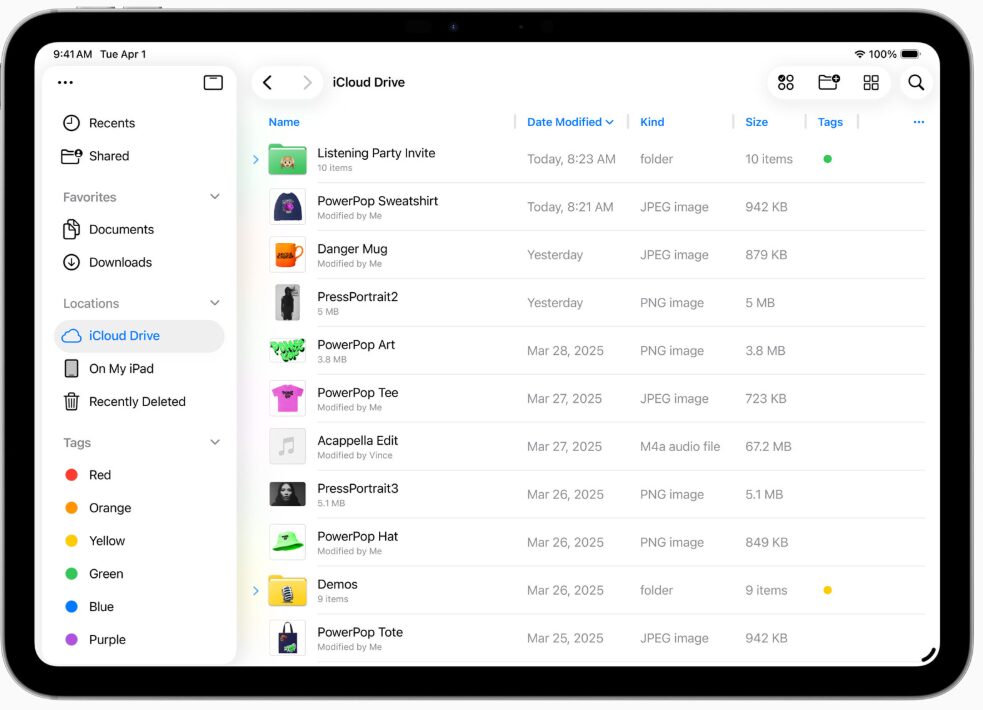This screenshot has height=710, width=983.
Task: Click the 'M4a audio file' kind cell
Action: tap(680, 447)
